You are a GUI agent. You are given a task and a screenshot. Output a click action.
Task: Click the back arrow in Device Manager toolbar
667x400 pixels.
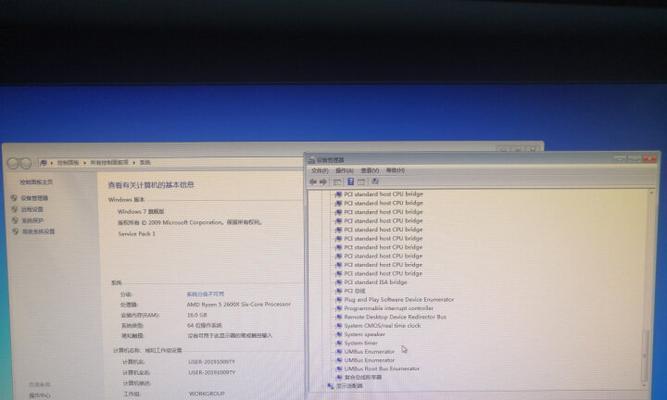click(x=313, y=182)
